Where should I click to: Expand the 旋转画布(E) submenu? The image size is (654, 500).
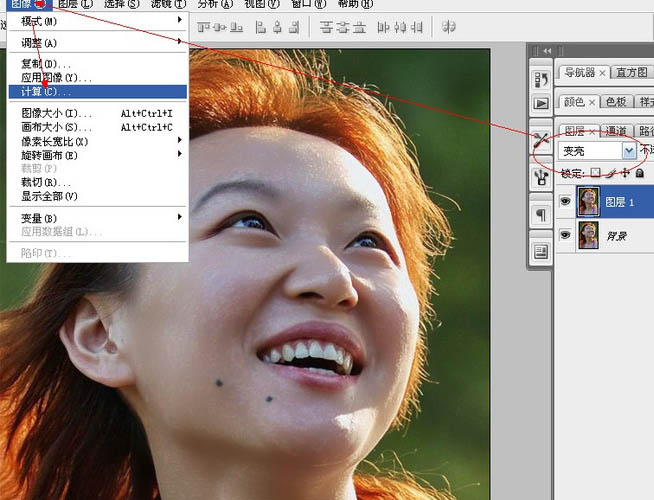(98, 155)
